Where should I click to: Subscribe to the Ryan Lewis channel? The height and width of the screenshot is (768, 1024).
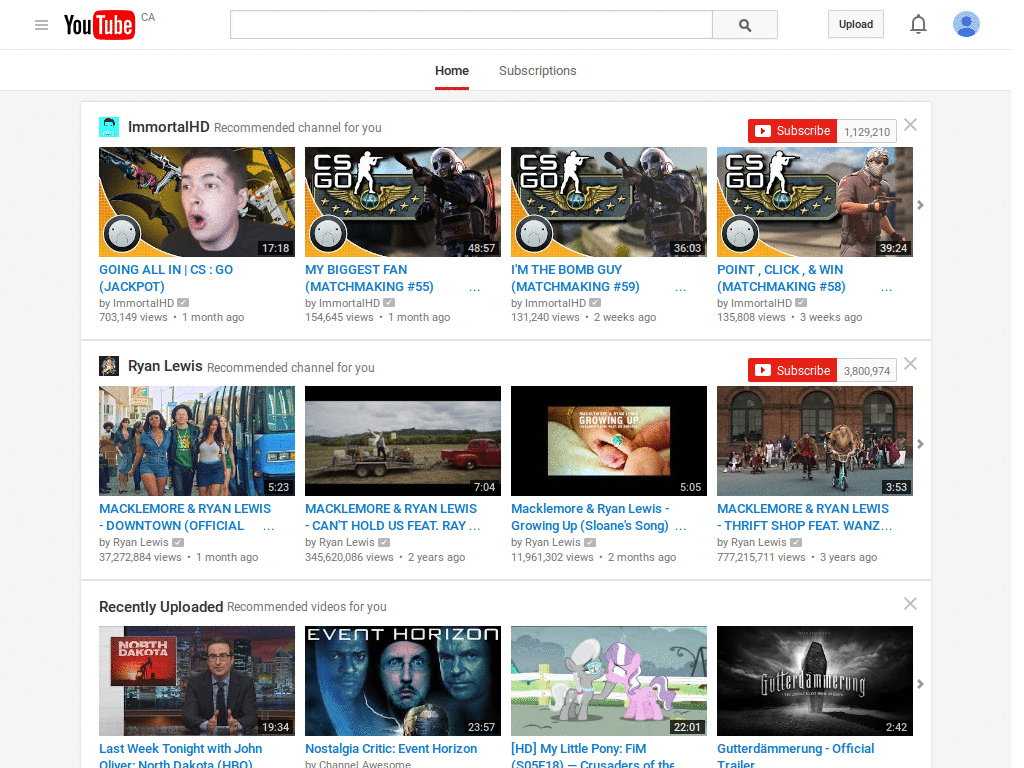point(792,370)
